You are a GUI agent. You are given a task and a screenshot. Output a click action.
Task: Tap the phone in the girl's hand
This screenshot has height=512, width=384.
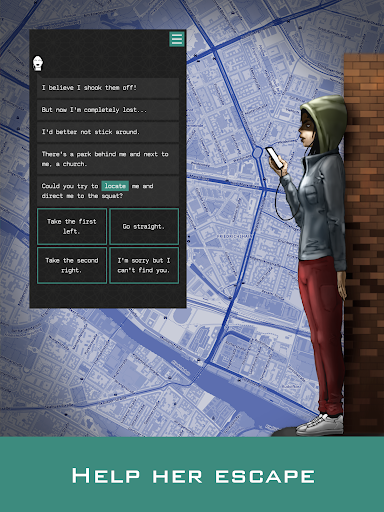[x=275, y=158]
